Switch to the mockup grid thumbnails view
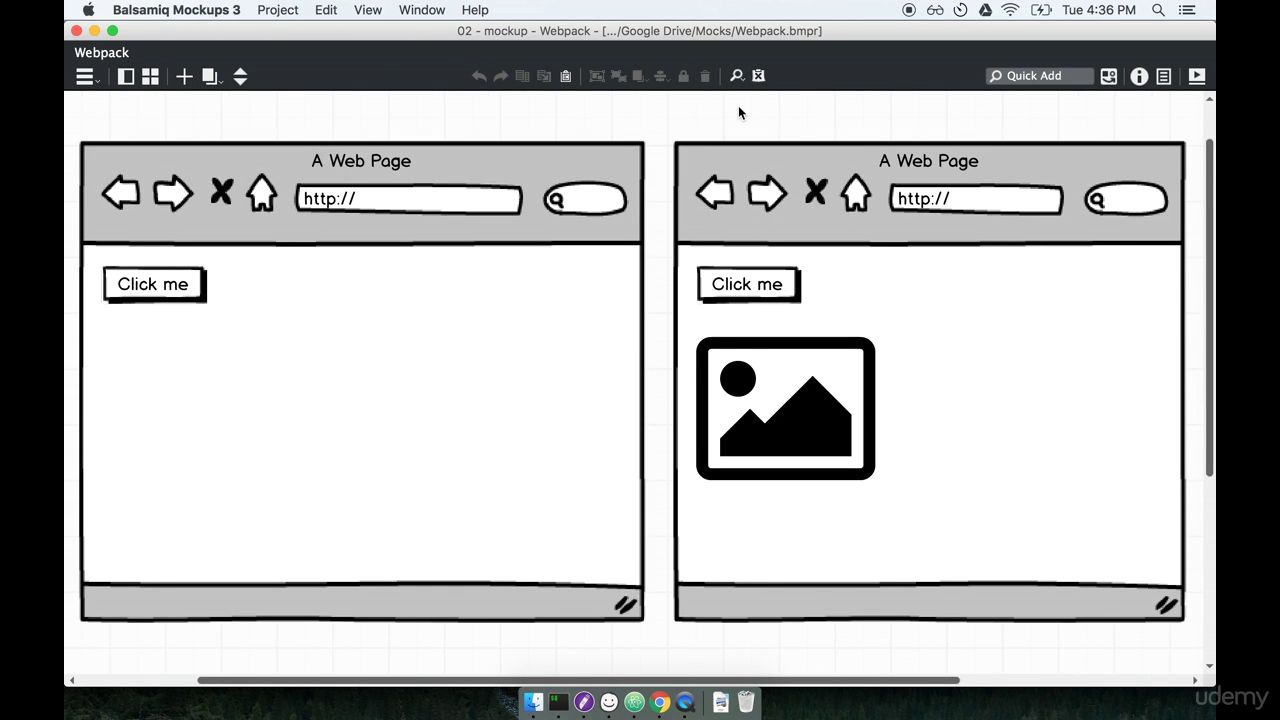This screenshot has width=1280, height=720. point(150,77)
